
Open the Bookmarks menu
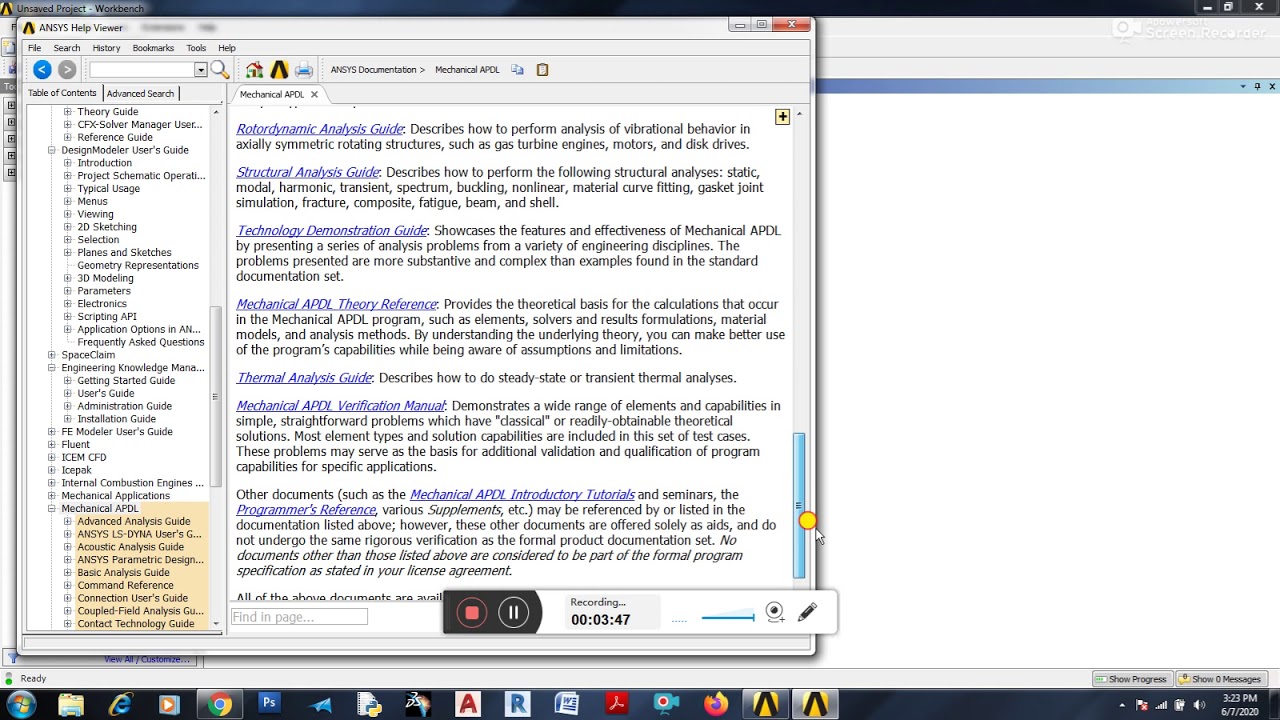153,48
